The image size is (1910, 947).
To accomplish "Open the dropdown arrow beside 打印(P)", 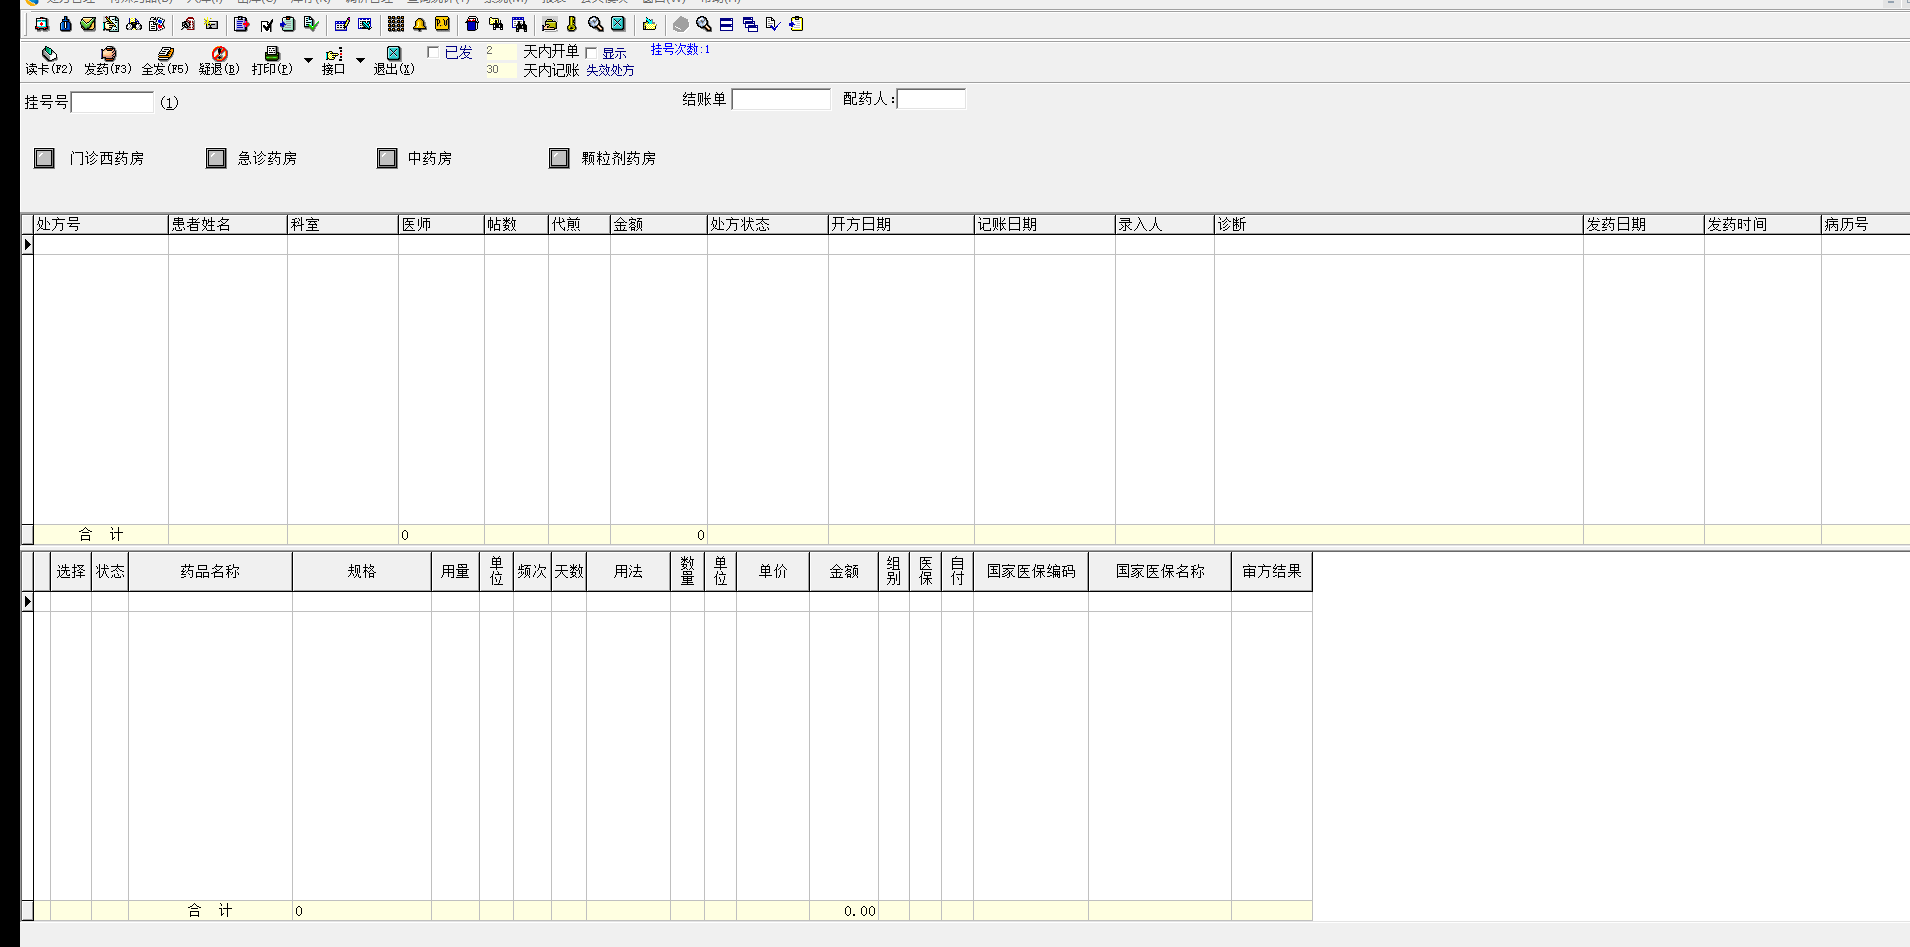I will coord(308,60).
